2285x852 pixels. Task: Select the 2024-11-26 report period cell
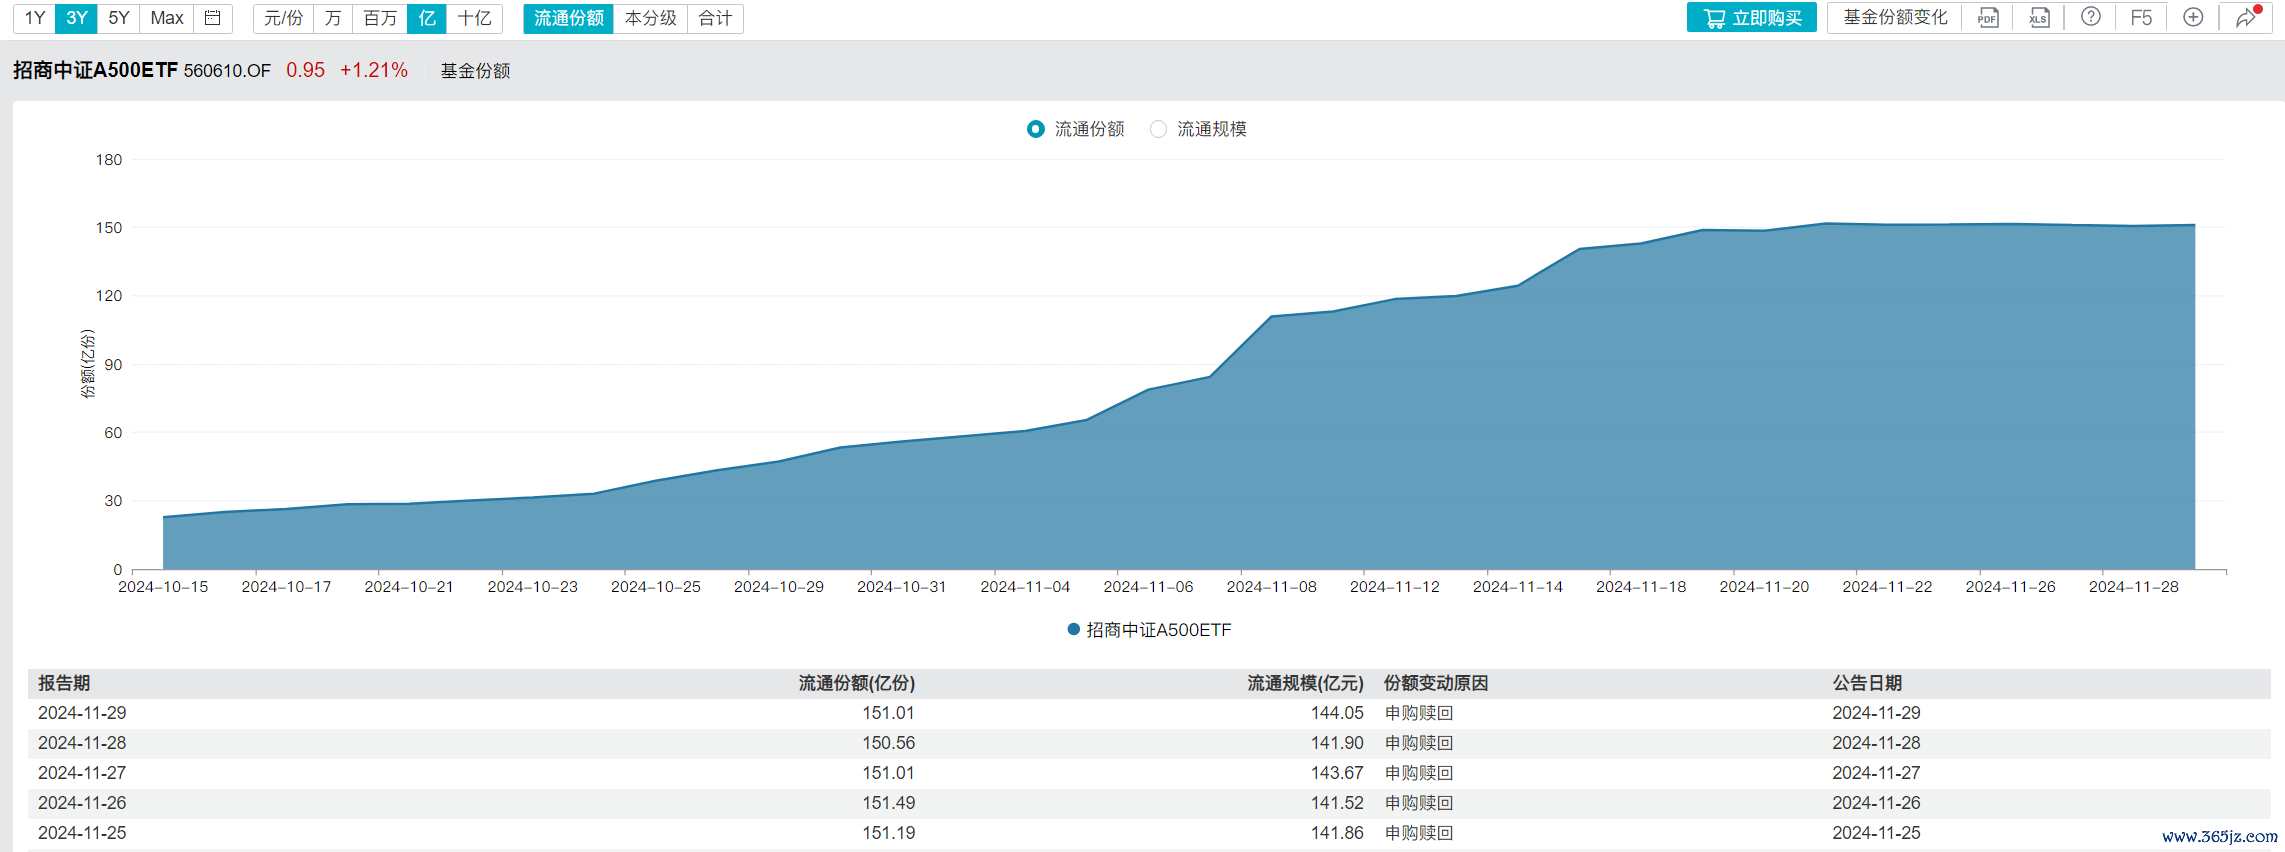[x=82, y=803]
